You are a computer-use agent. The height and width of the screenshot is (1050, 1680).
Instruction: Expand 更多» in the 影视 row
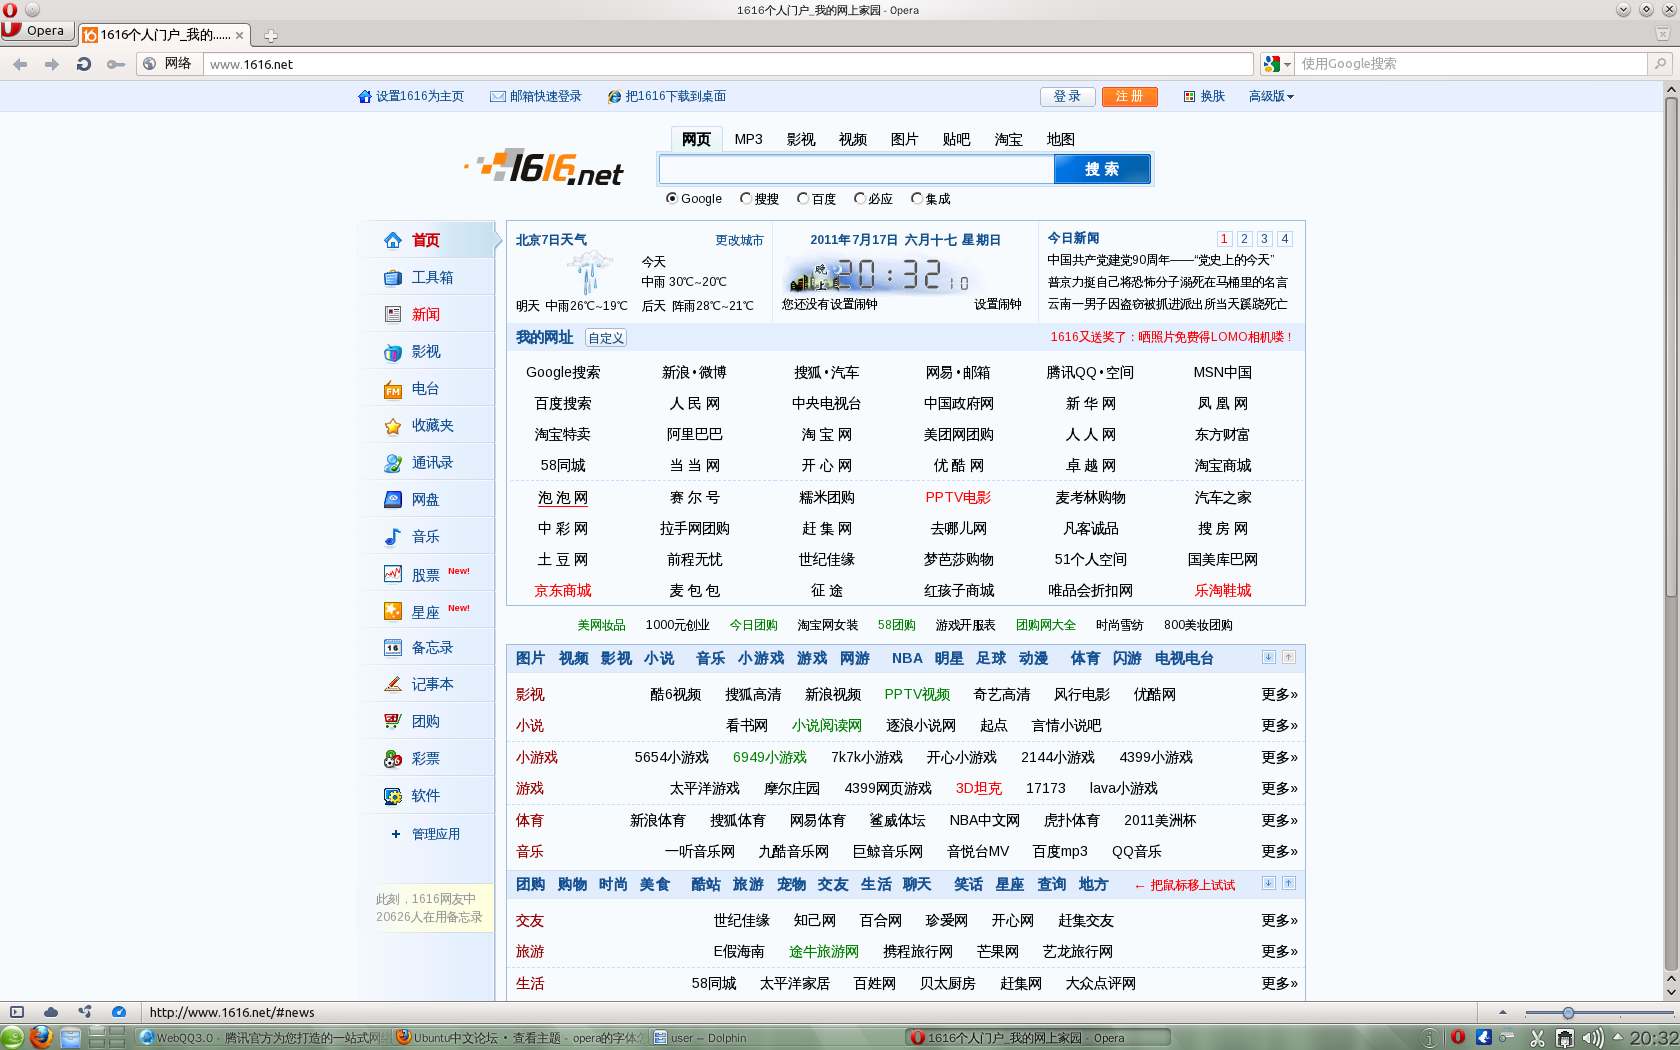1279,694
